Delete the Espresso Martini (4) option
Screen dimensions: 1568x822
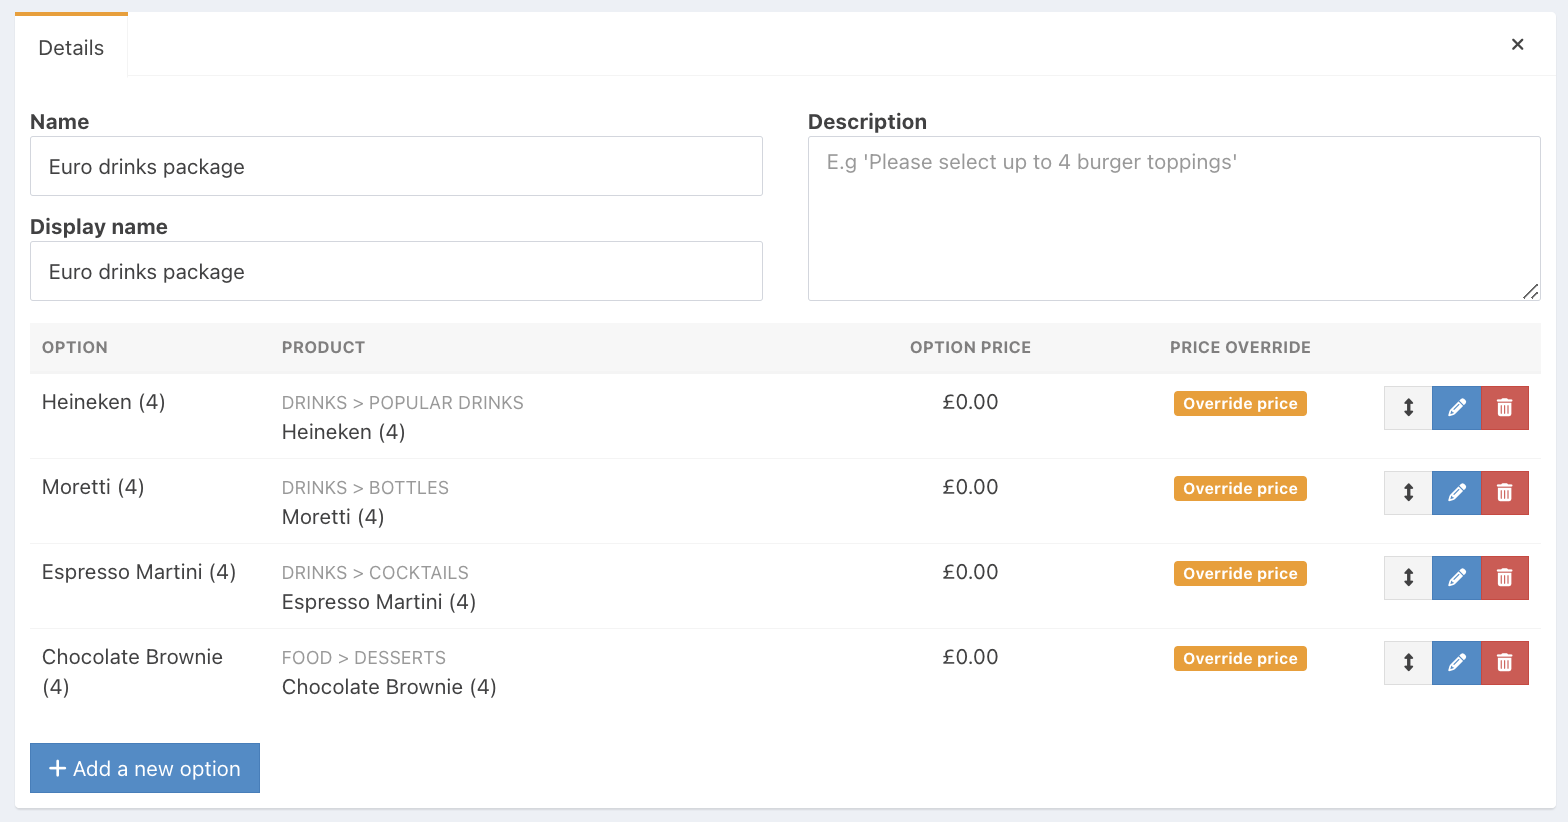coord(1504,578)
